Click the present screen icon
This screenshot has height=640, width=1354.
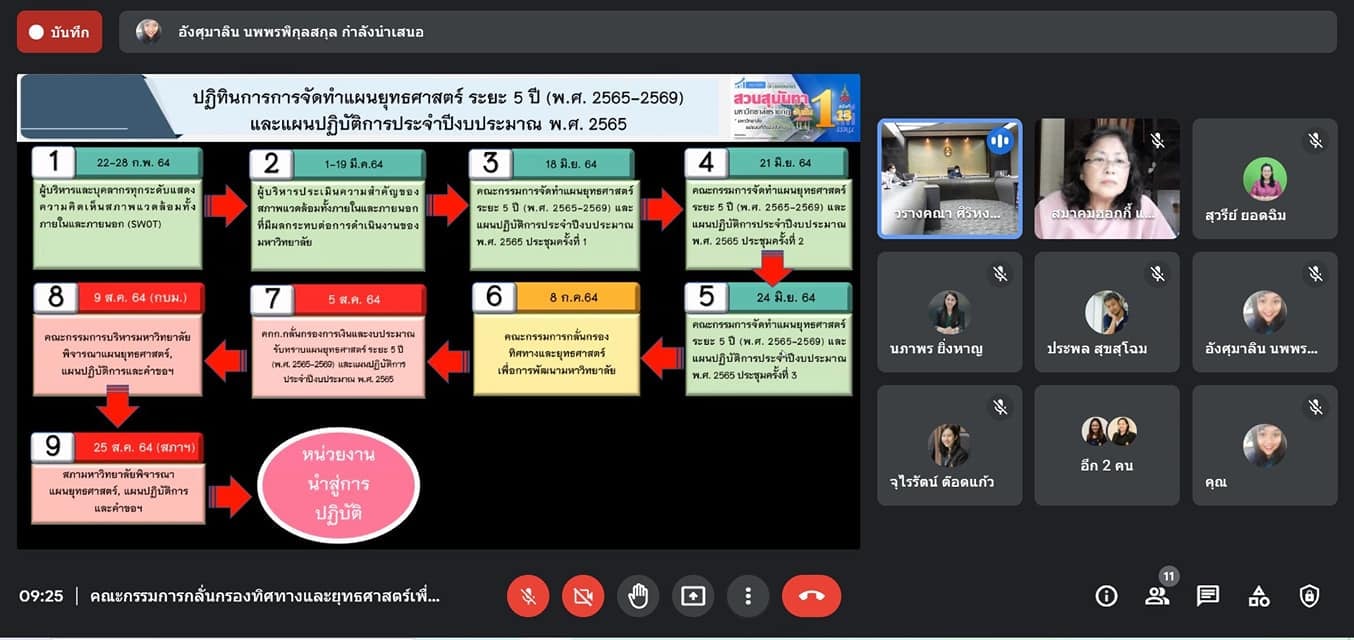tap(693, 596)
